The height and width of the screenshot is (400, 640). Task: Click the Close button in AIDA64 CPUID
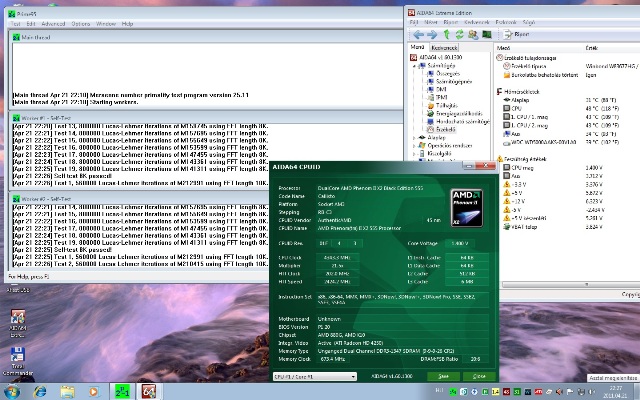click(479, 376)
